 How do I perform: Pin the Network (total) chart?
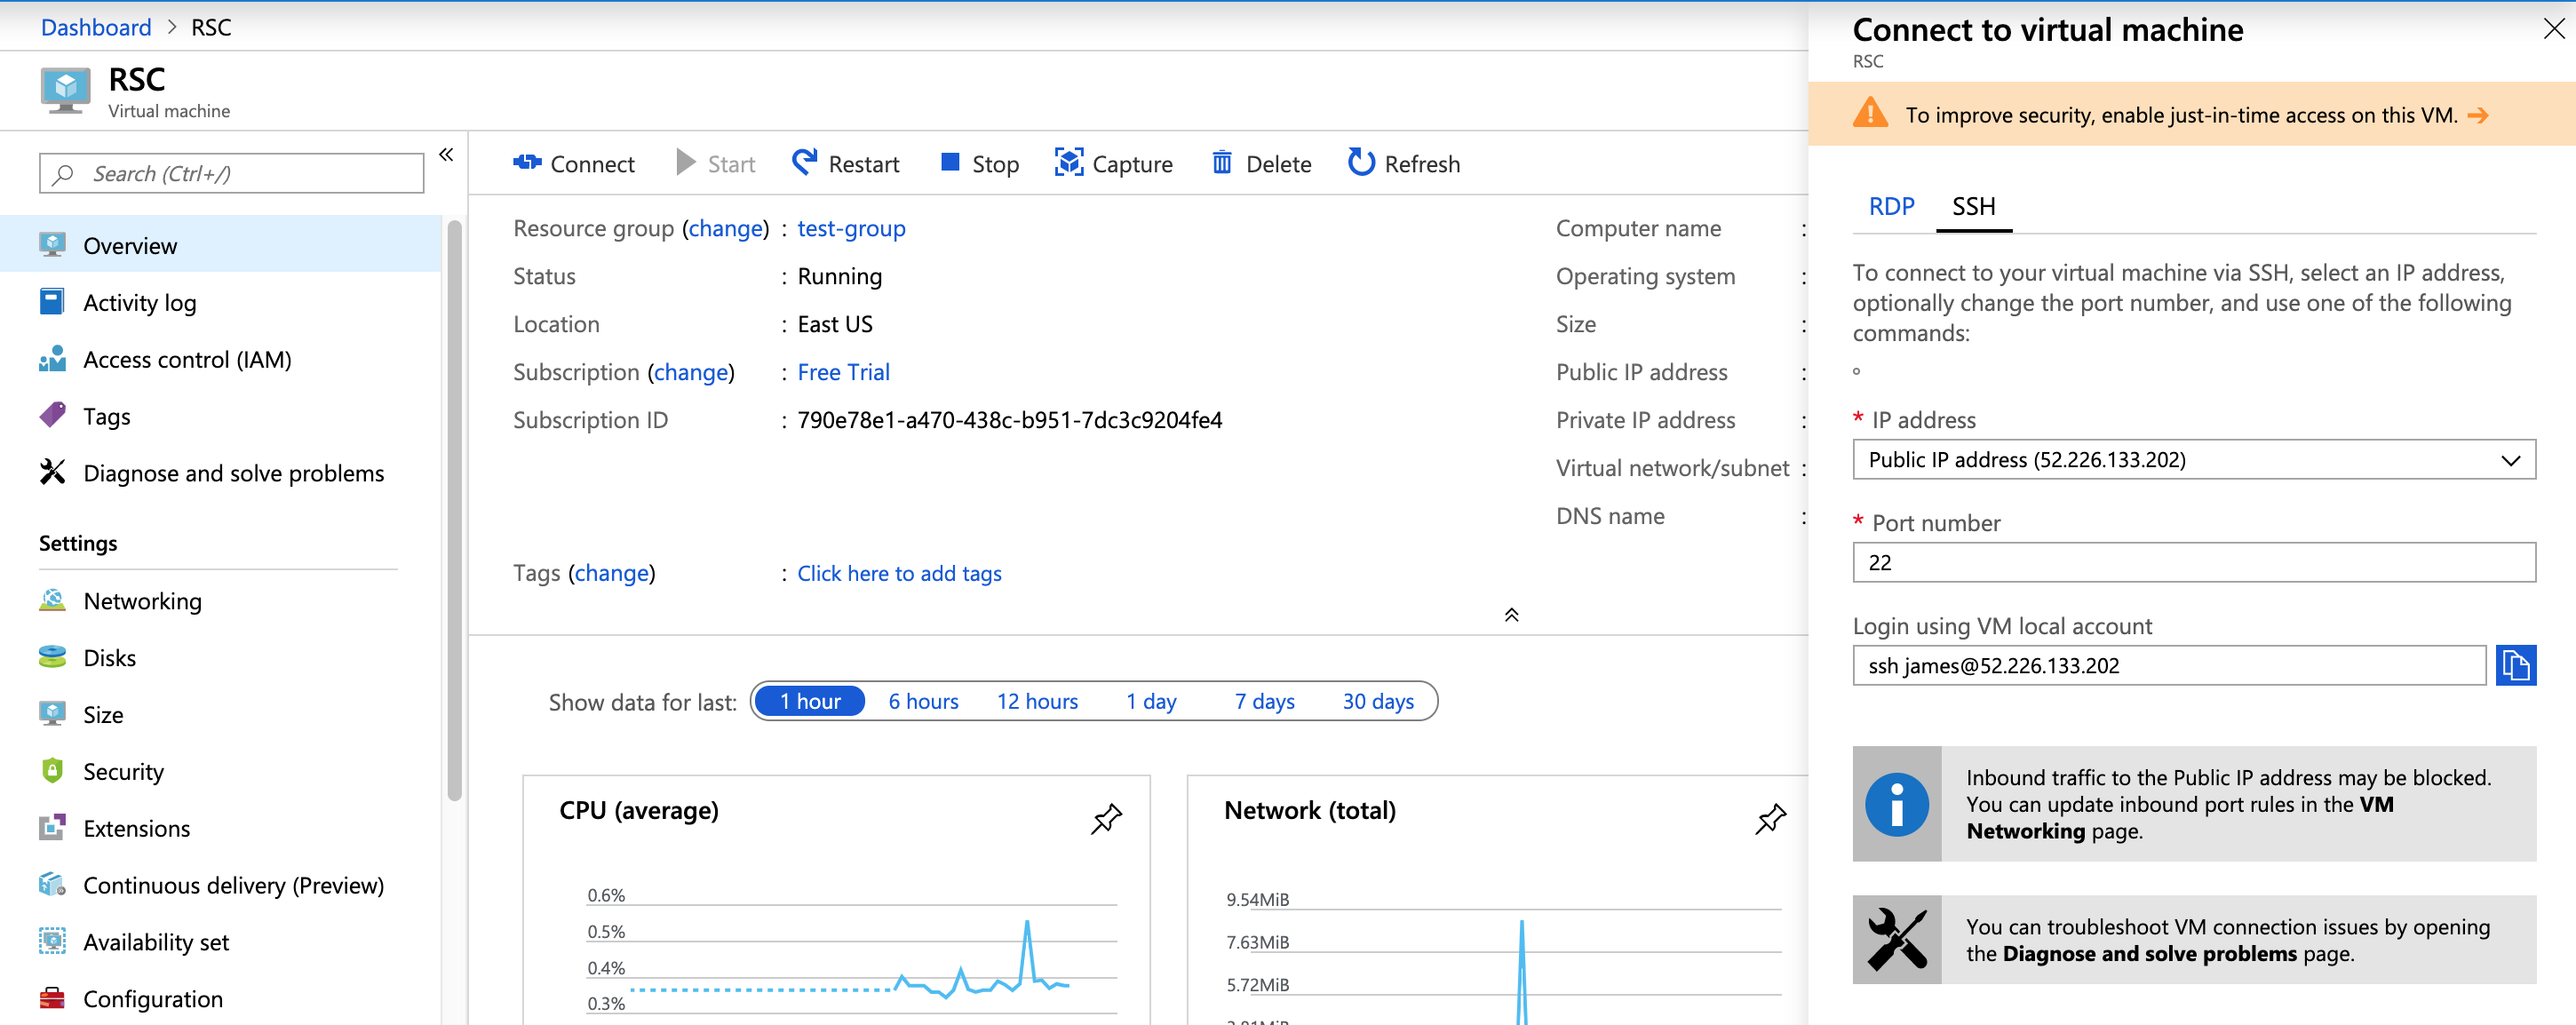pos(1770,819)
